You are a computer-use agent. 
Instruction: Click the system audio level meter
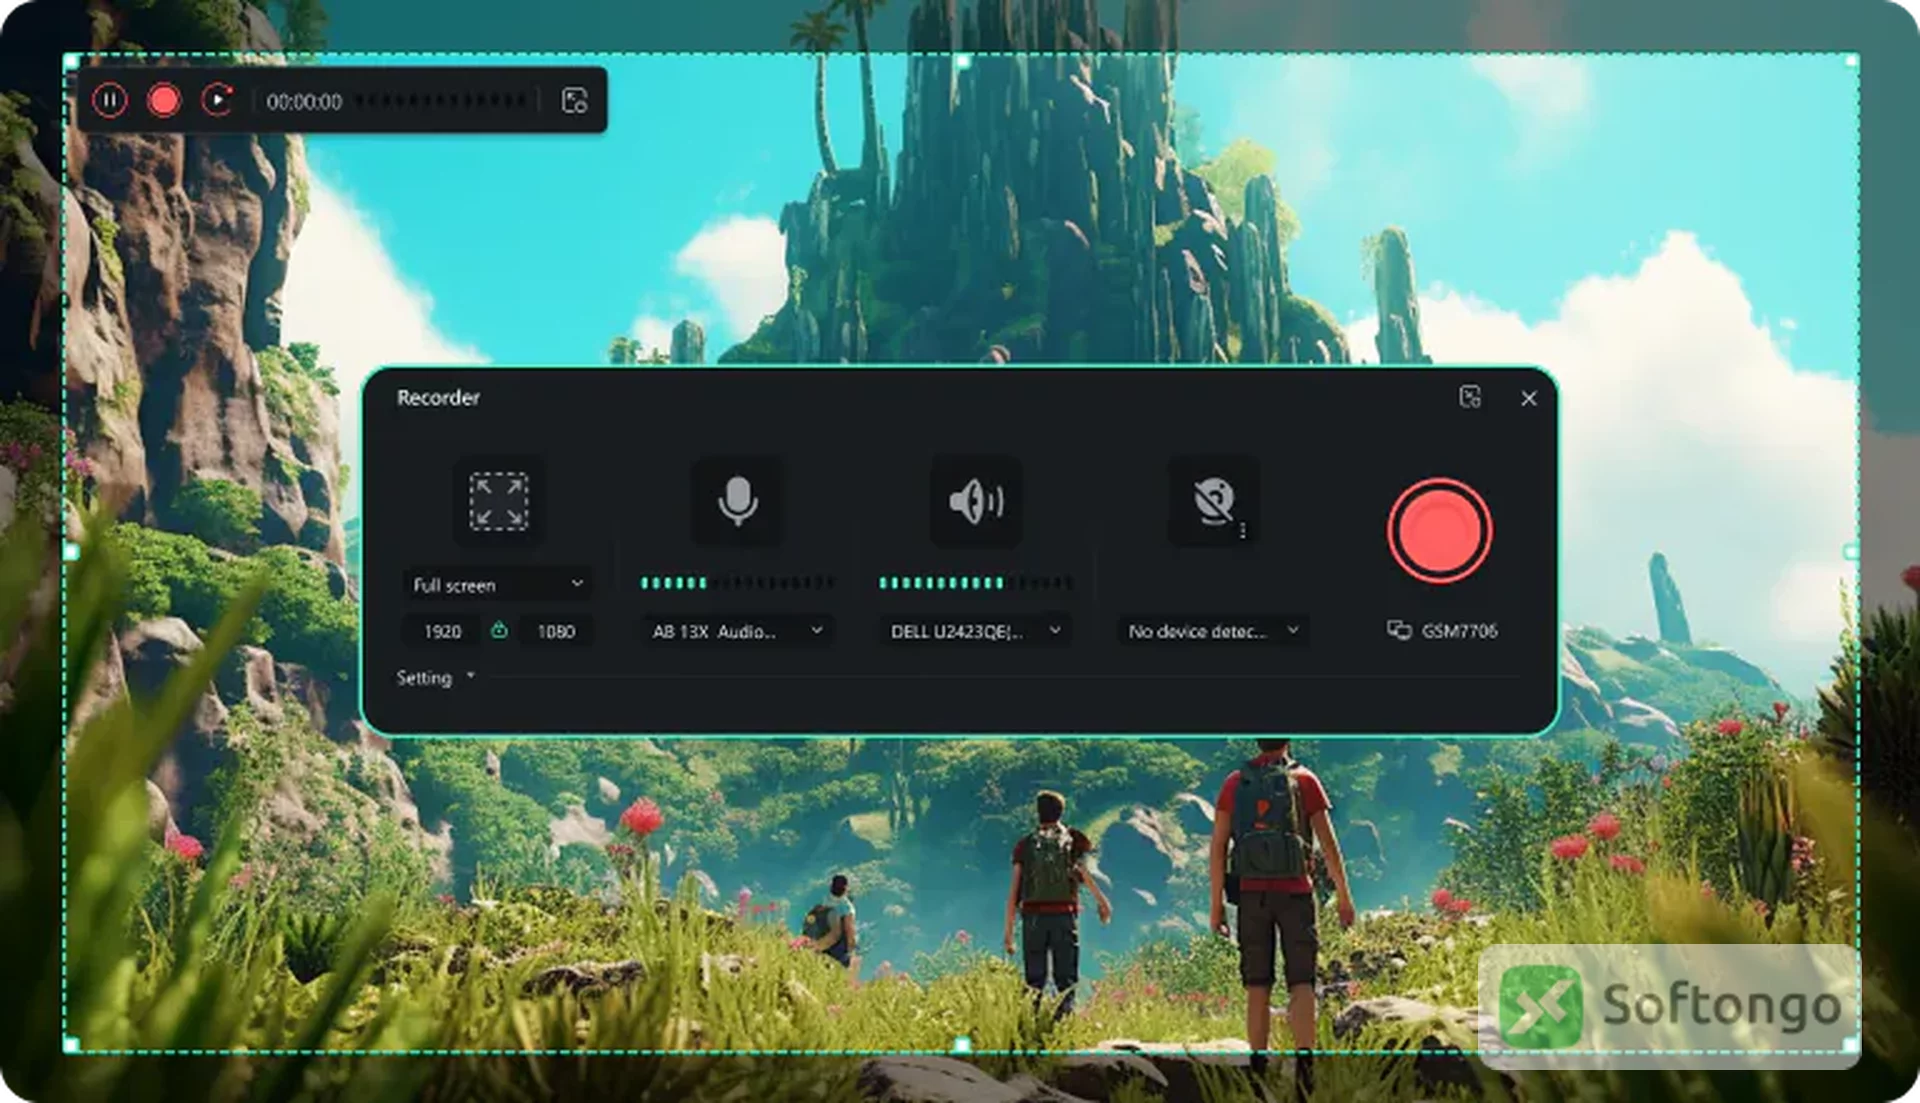976,582
